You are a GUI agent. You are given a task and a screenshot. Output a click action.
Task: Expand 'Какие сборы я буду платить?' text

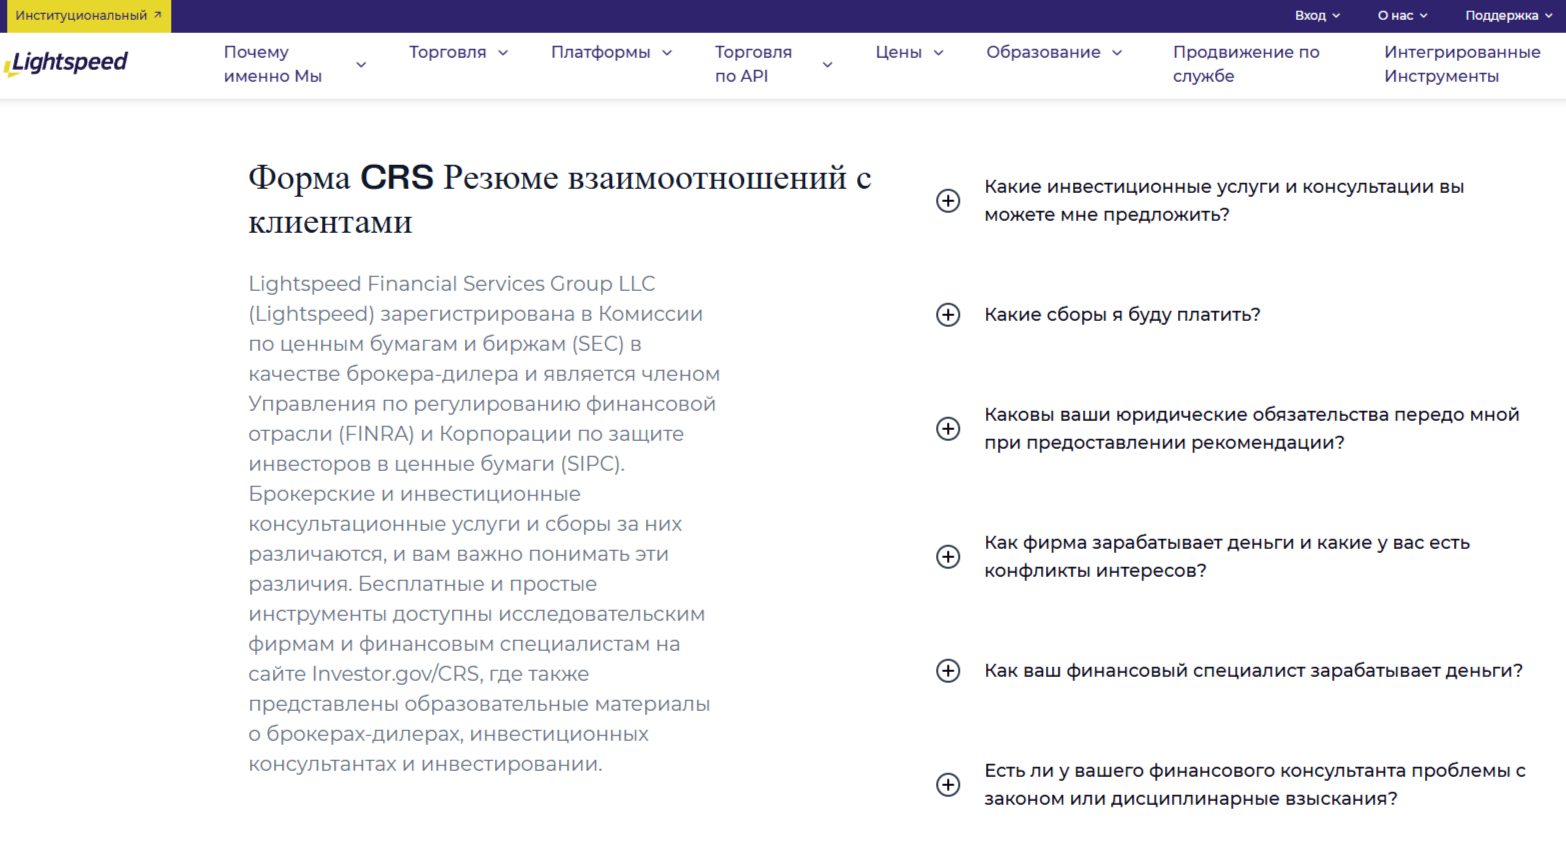click(x=1122, y=315)
